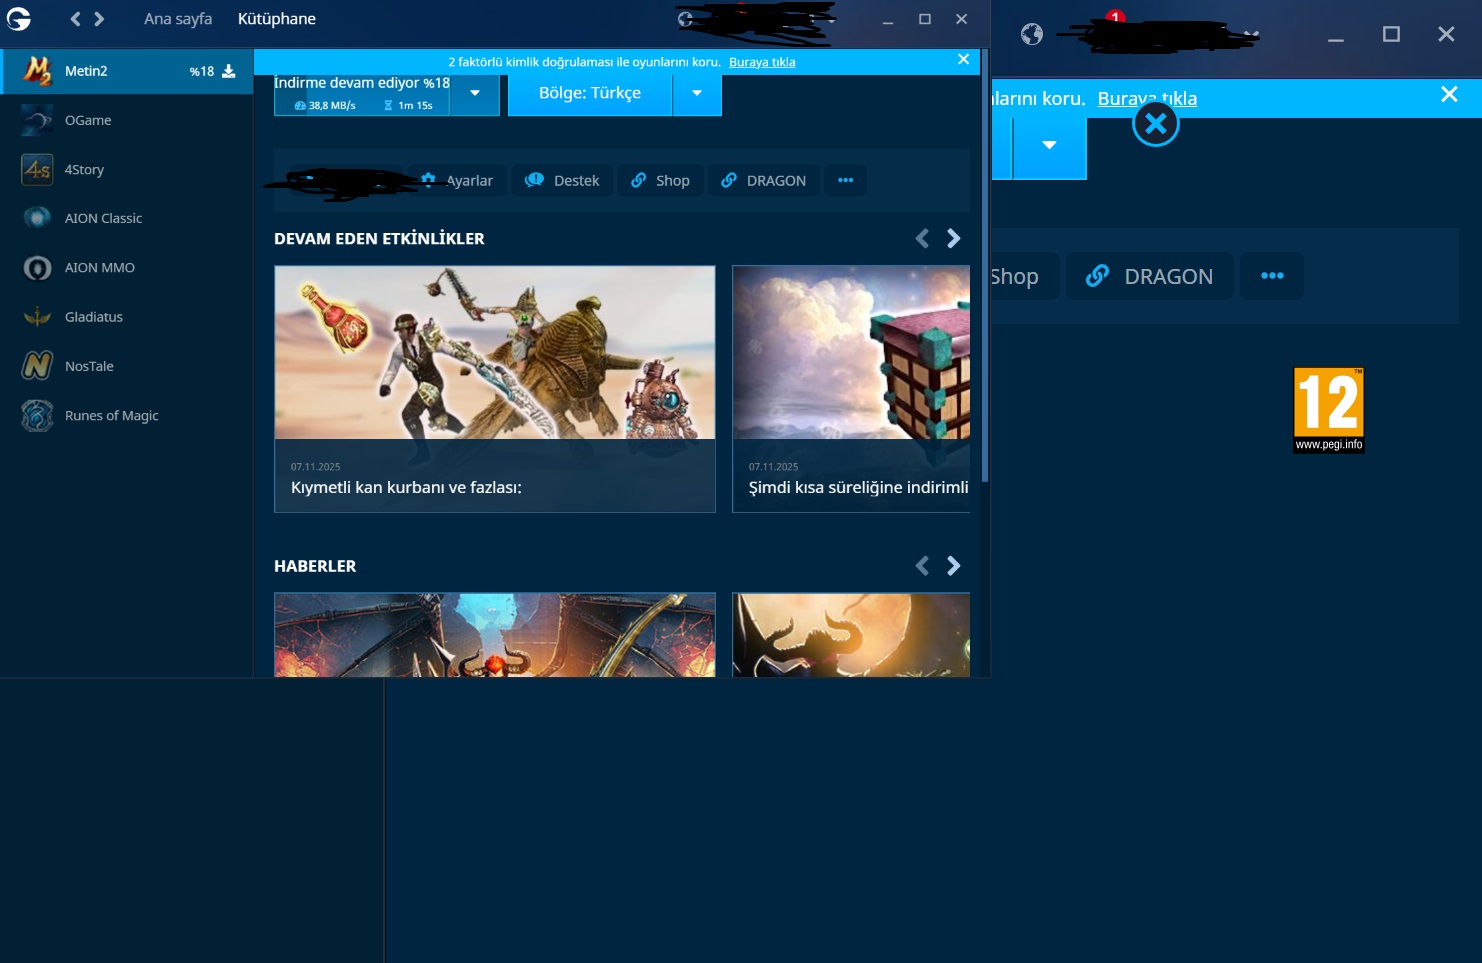Click the Gameforge logo icon
1482x963 pixels.
pyautogui.click(x=18, y=18)
